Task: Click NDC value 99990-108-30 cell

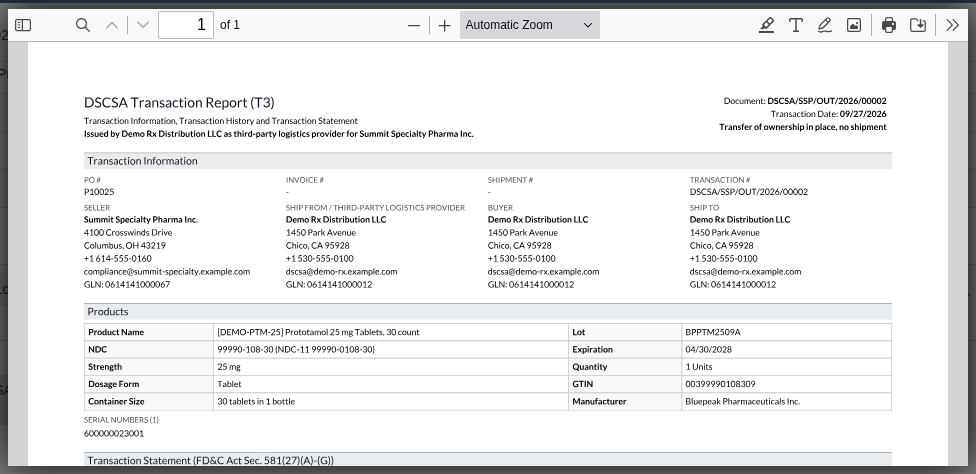Action: 390,350
